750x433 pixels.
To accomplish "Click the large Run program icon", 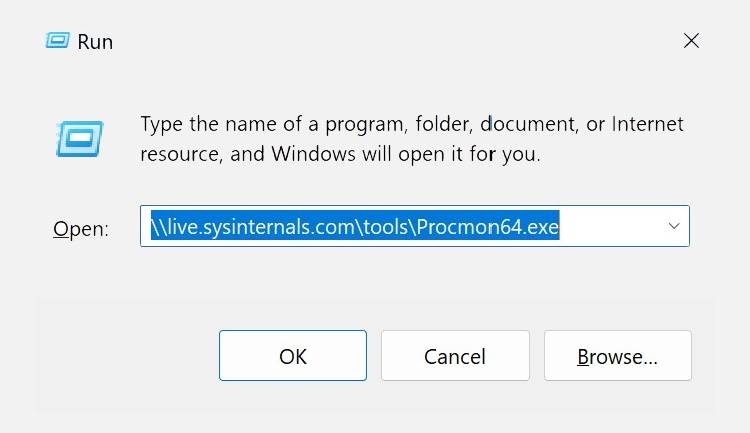I will coord(78,139).
